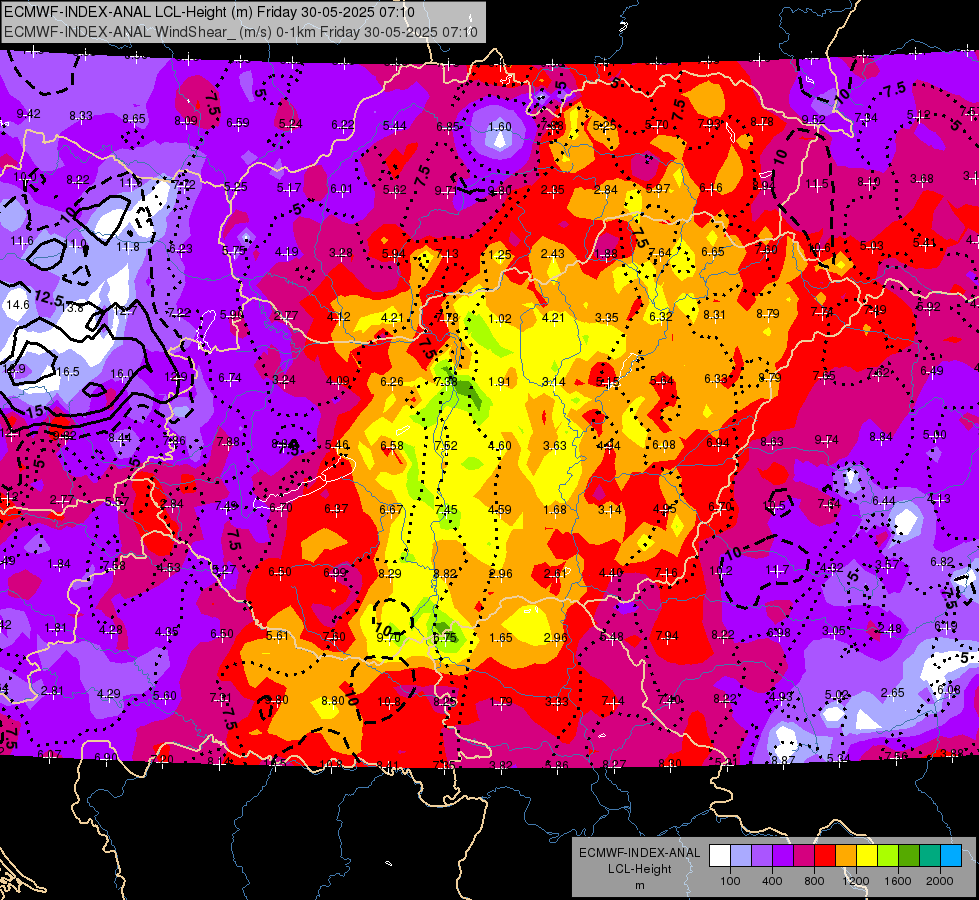This screenshot has height=900, width=979.
Task: Click the grid value '1.91'
Action: pyautogui.click(x=499, y=382)
